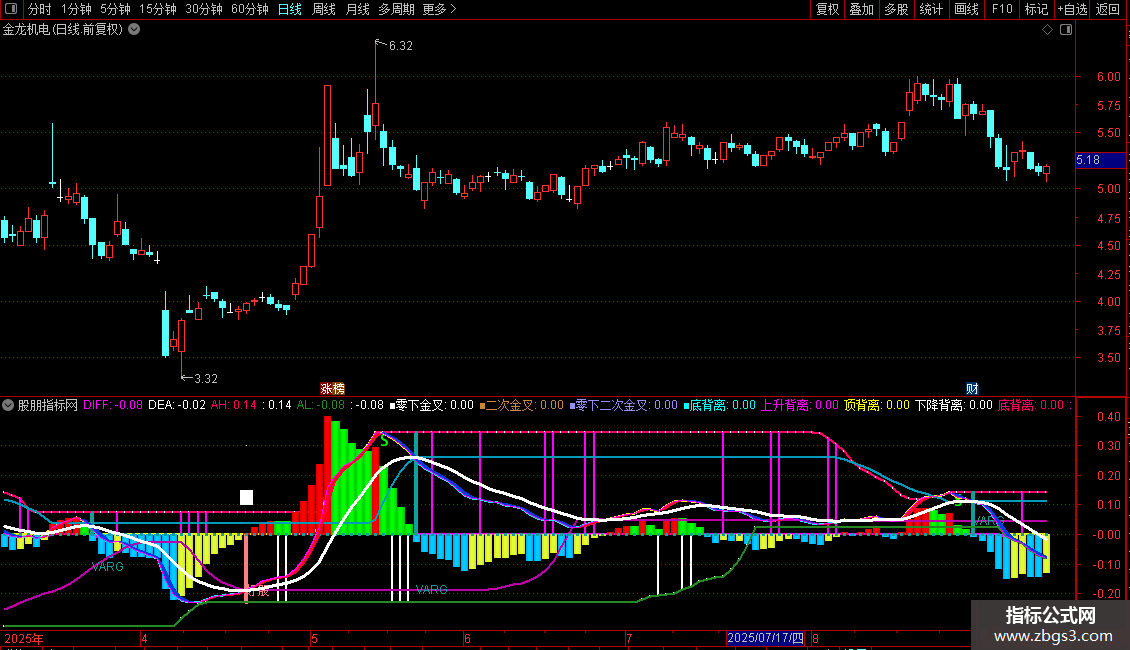Click the 二次金叉: 0.00 label
The width and height of the screenshot is (1130, 650).
(522, 405)
